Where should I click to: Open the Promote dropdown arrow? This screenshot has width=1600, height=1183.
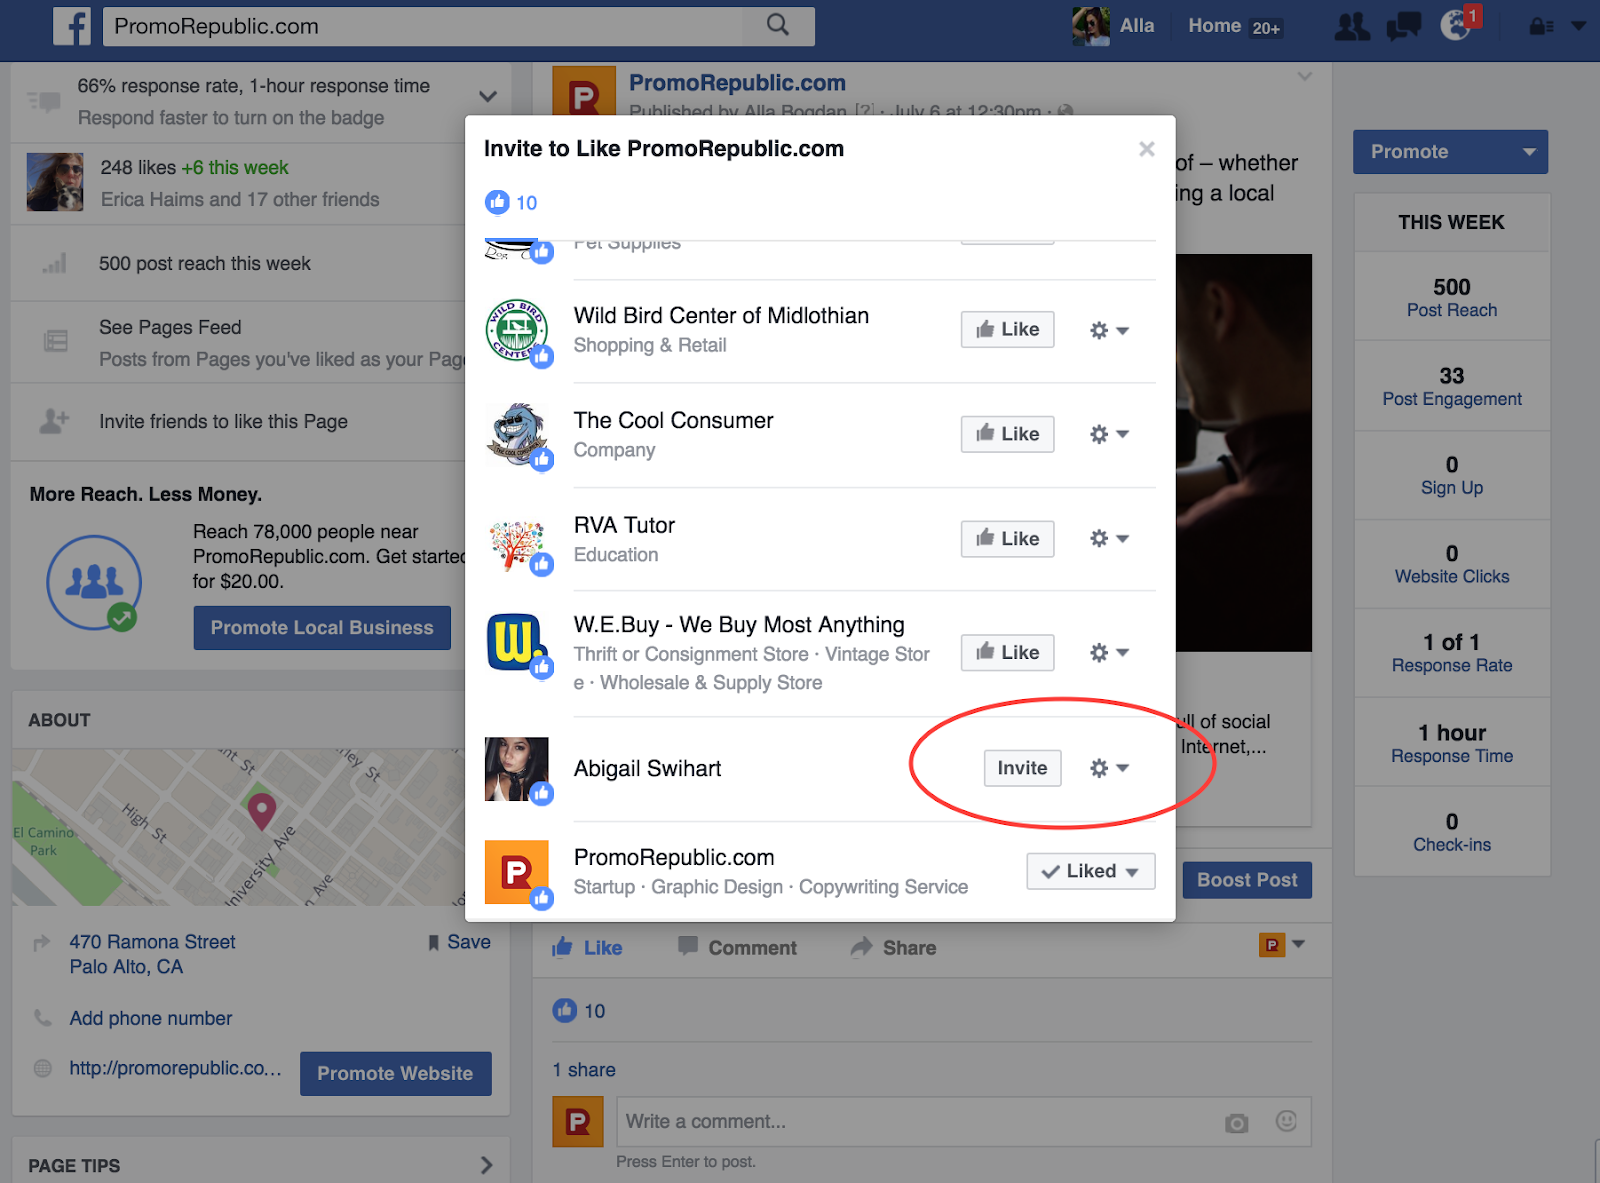(1529, 152)
